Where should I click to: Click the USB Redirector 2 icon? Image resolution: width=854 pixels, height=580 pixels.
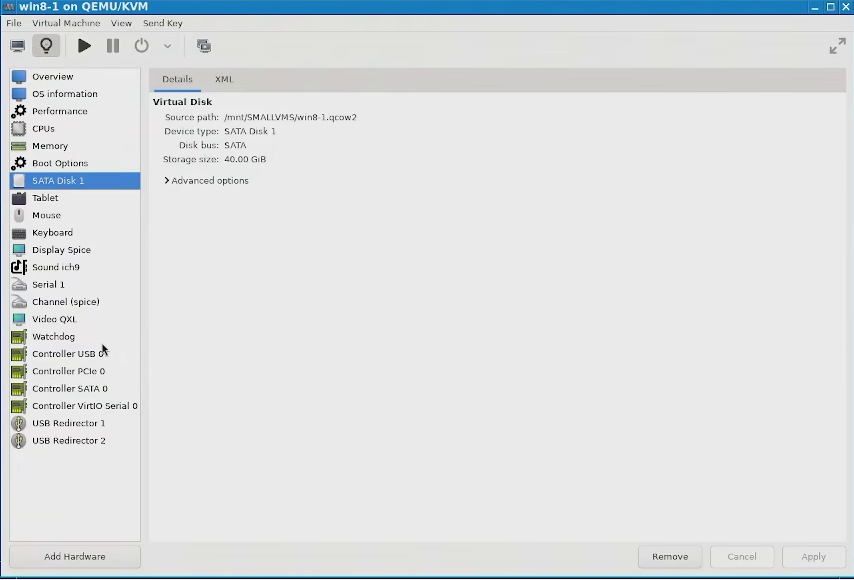pos(19,441)
